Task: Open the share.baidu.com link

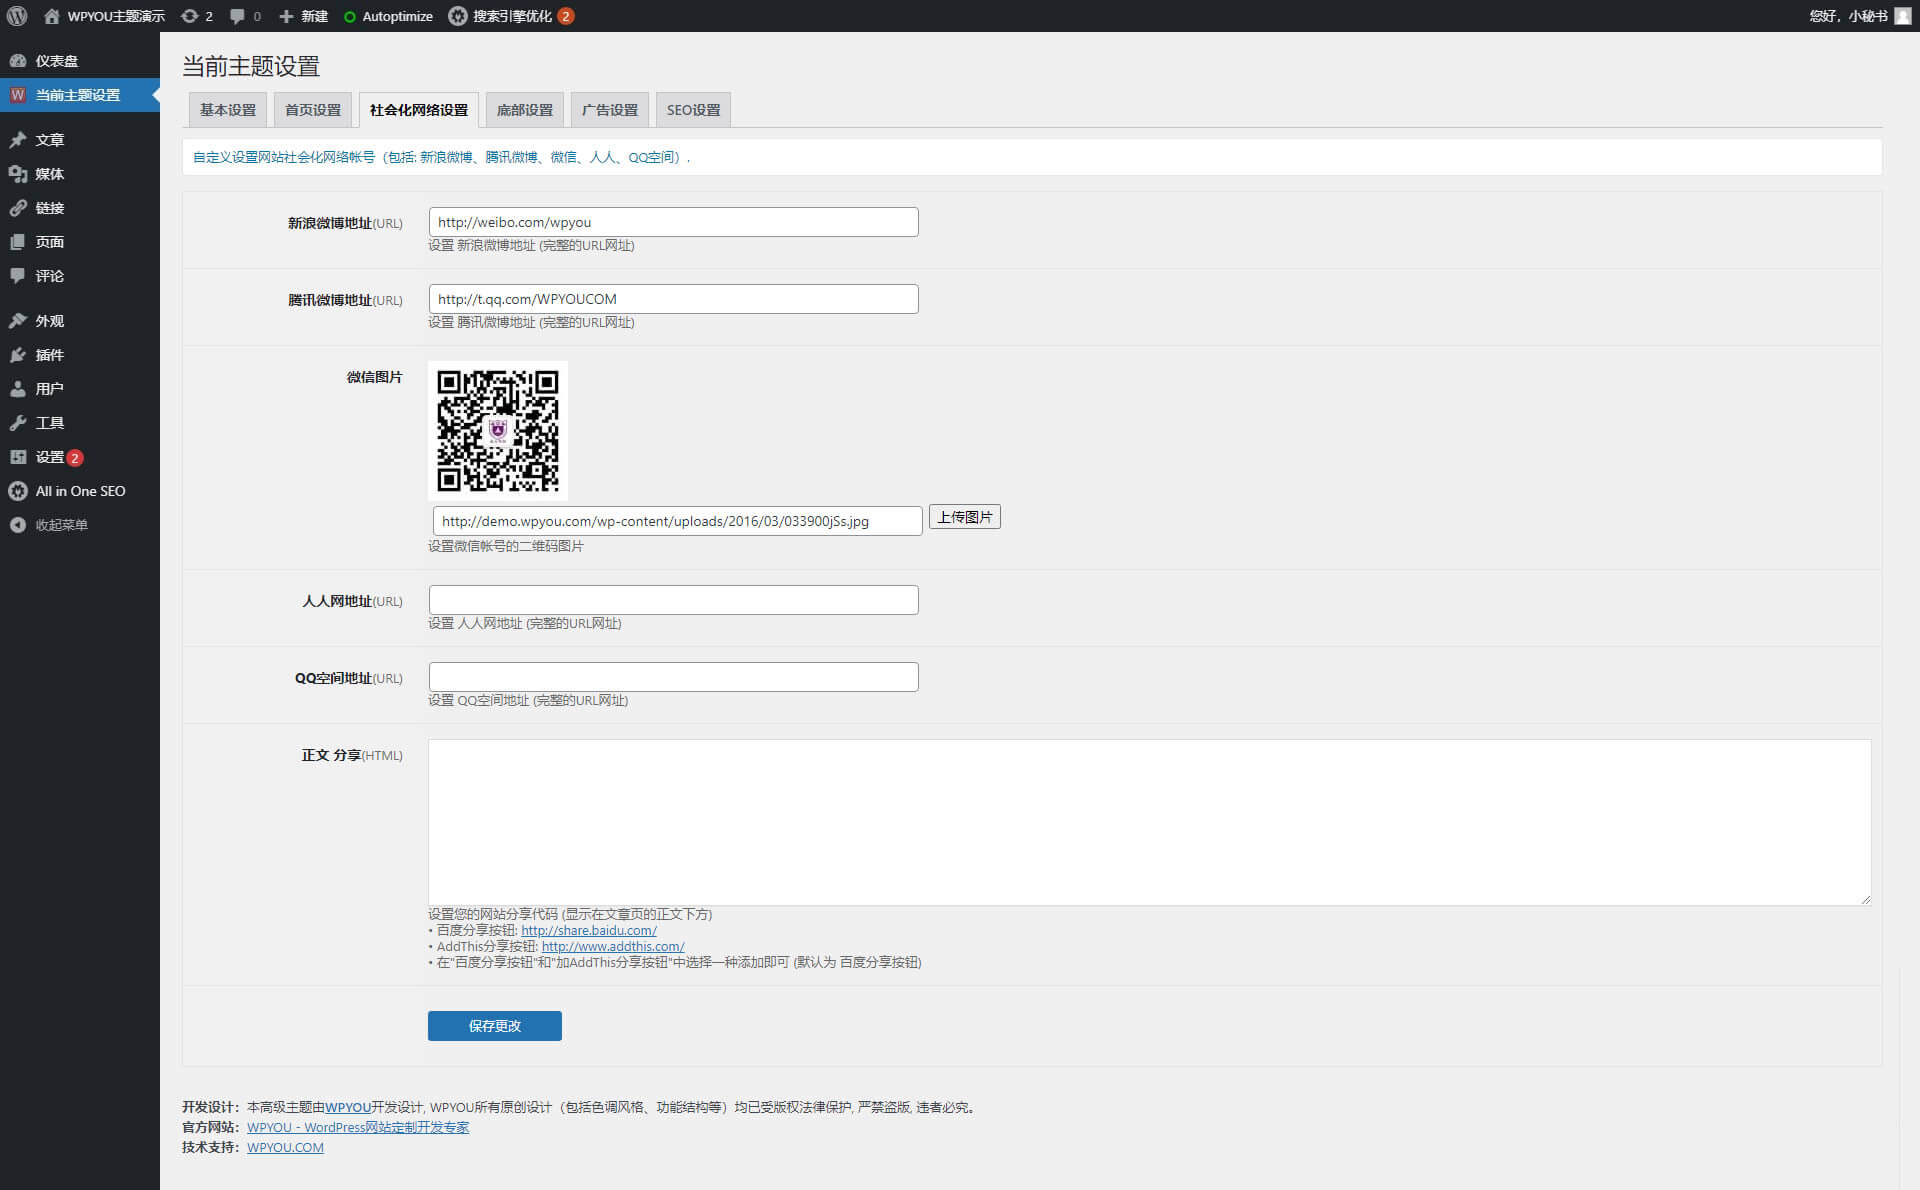Action: pyautogui.click(x=589, y=930)
